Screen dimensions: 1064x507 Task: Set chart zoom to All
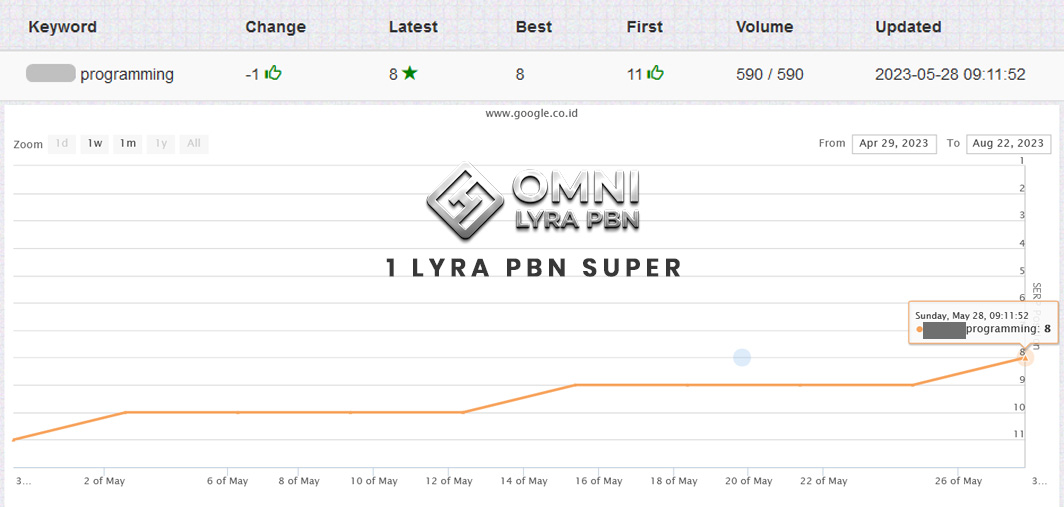(194, 144)
